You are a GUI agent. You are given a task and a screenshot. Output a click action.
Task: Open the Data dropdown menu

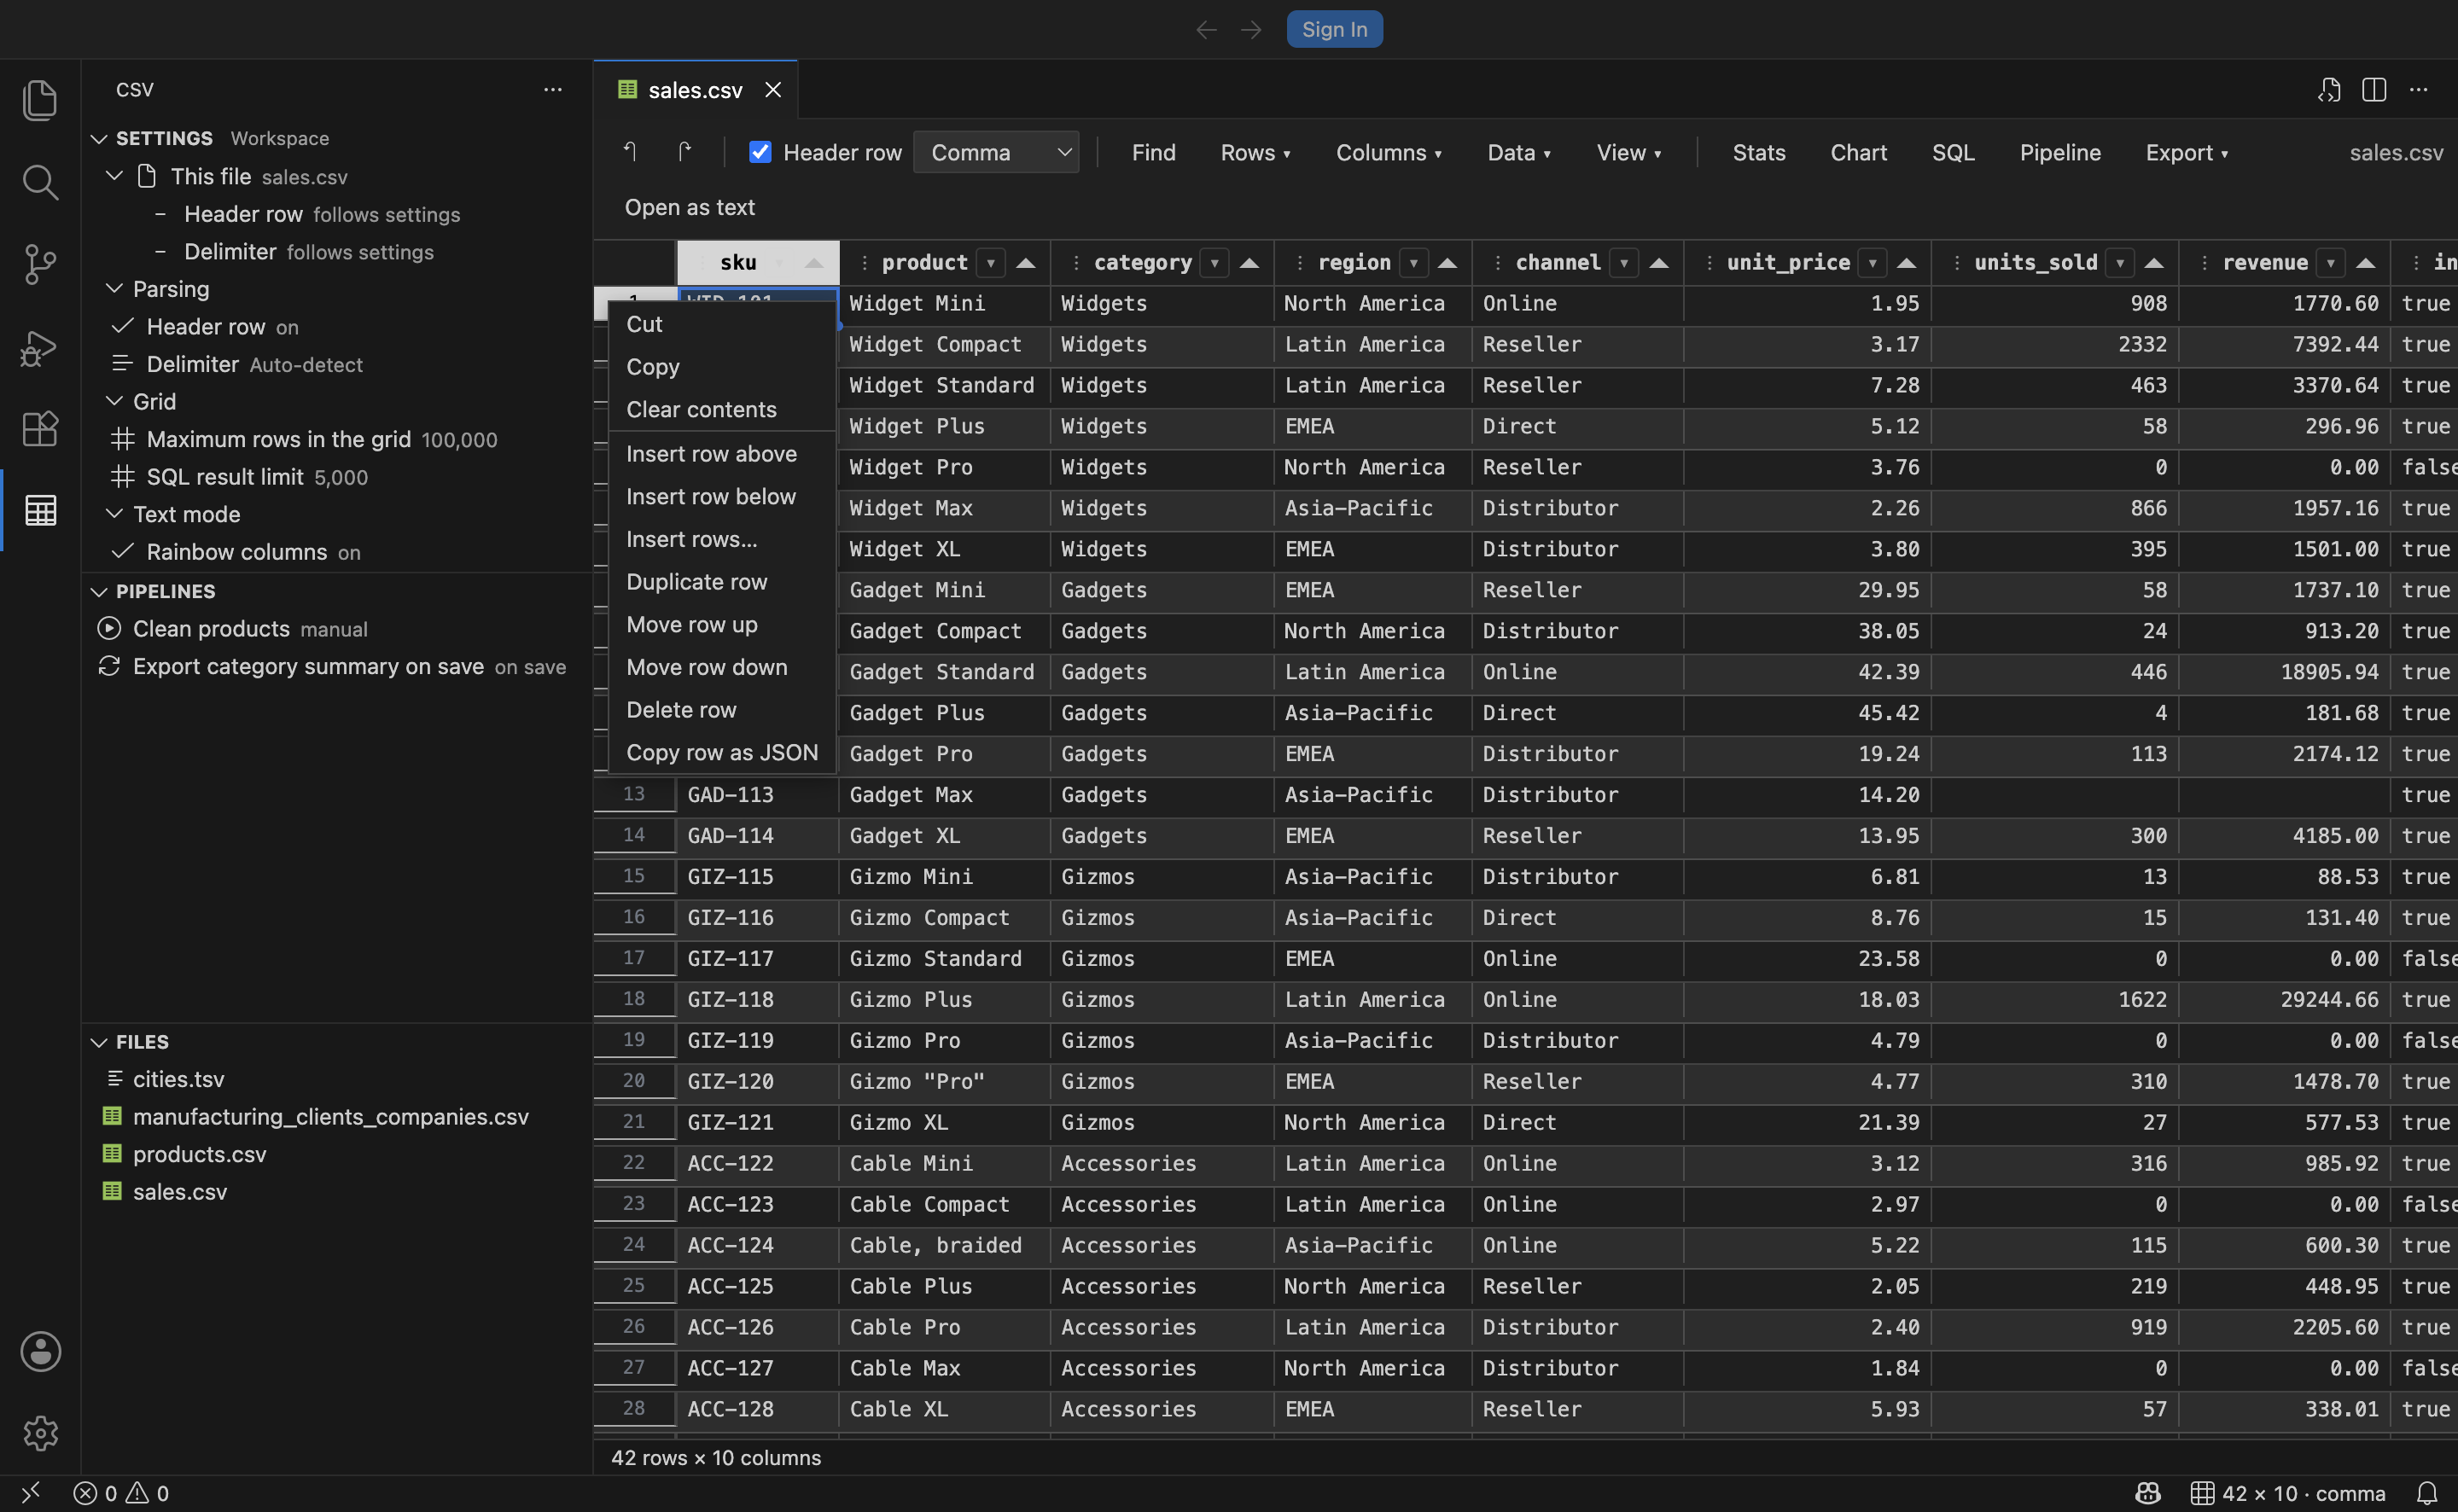(1518, 153)
